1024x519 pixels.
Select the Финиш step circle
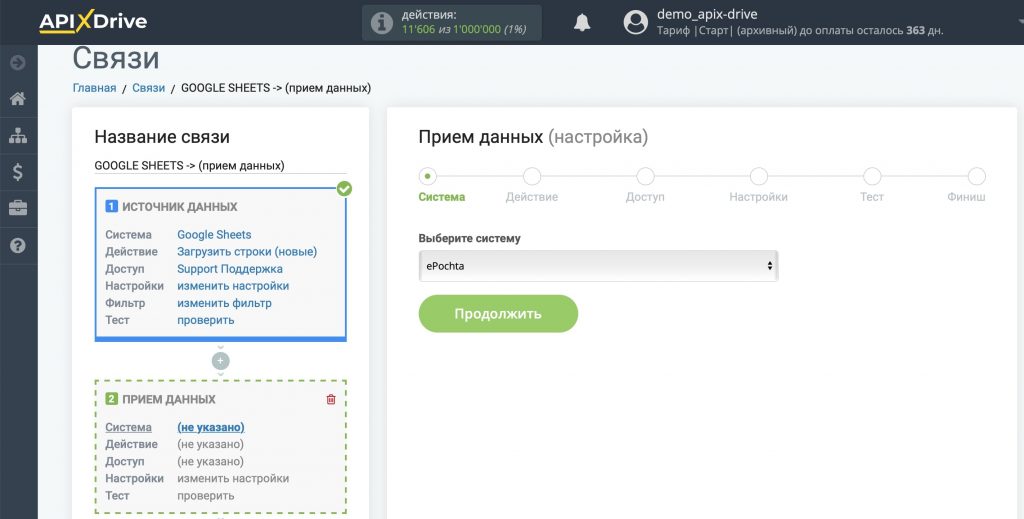tap(976, 176)
